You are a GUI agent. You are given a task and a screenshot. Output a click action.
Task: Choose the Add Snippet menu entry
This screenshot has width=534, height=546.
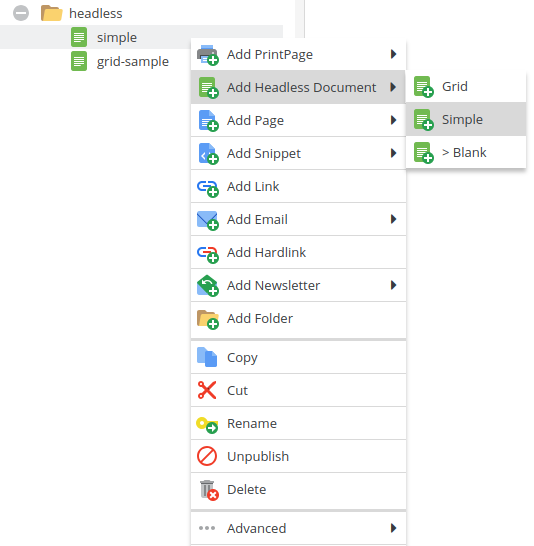pyautogui.click(x=298, y=153)
